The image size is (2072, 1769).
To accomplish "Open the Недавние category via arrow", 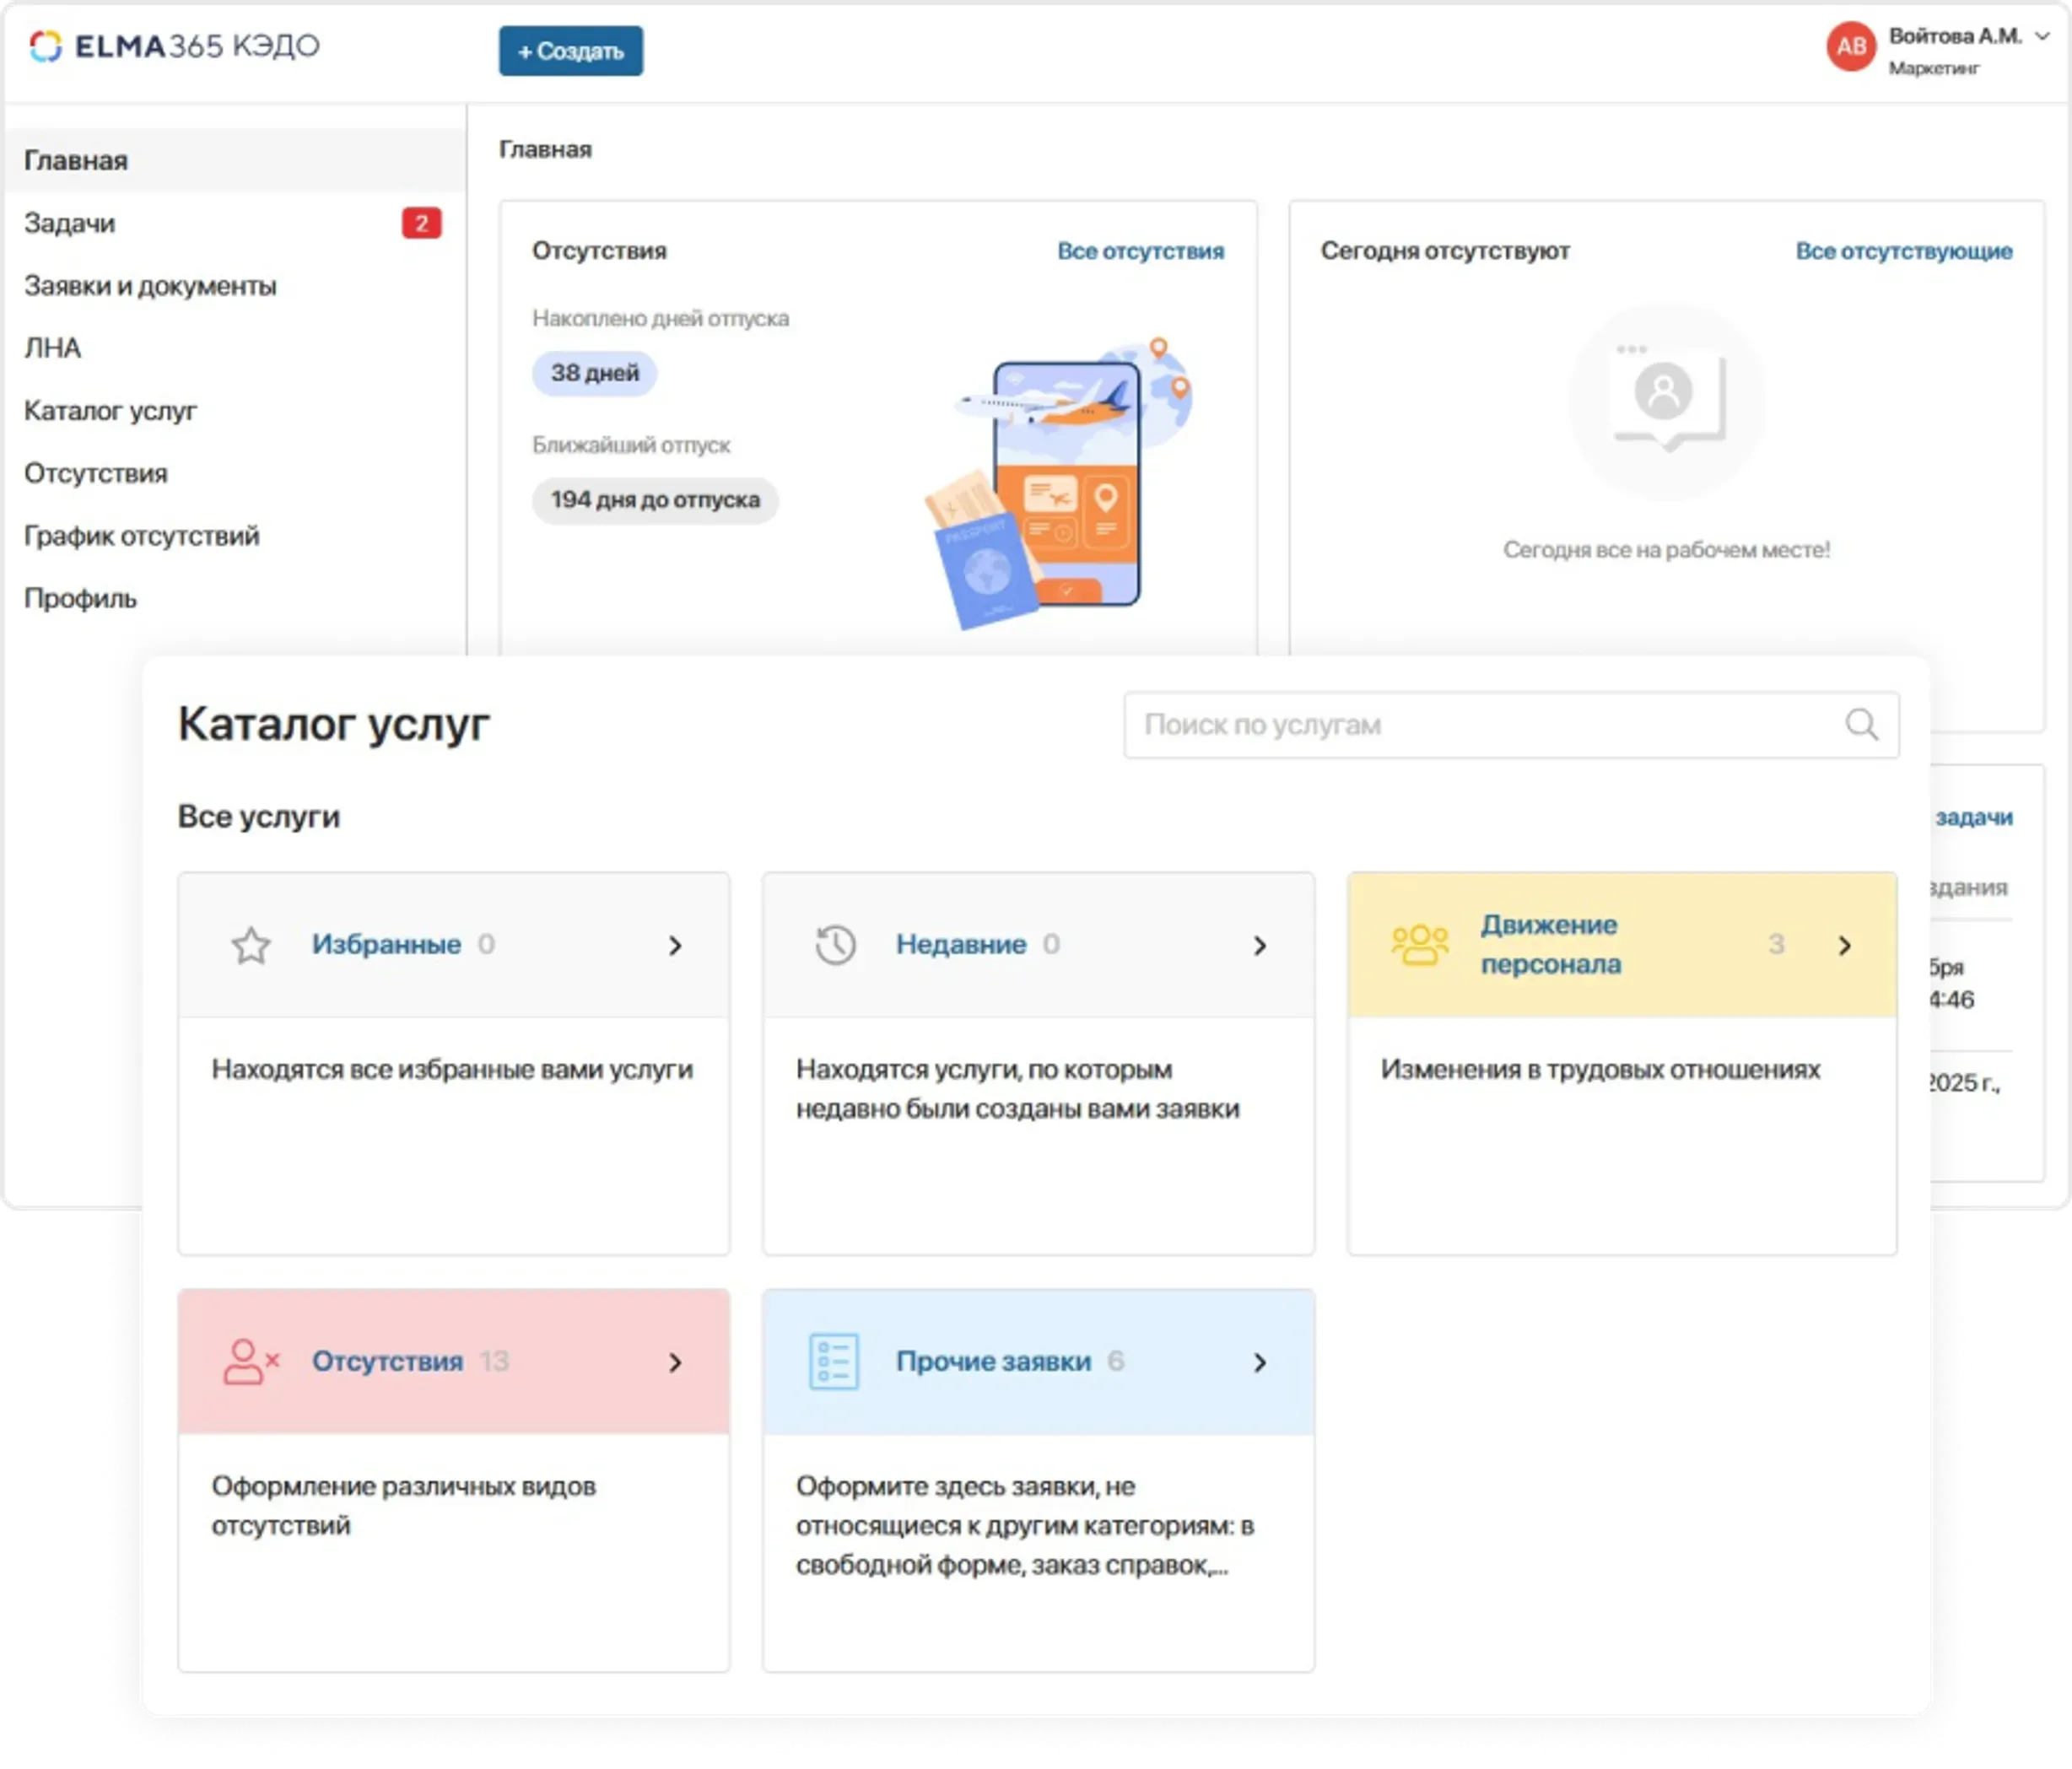I will 1261,946.
